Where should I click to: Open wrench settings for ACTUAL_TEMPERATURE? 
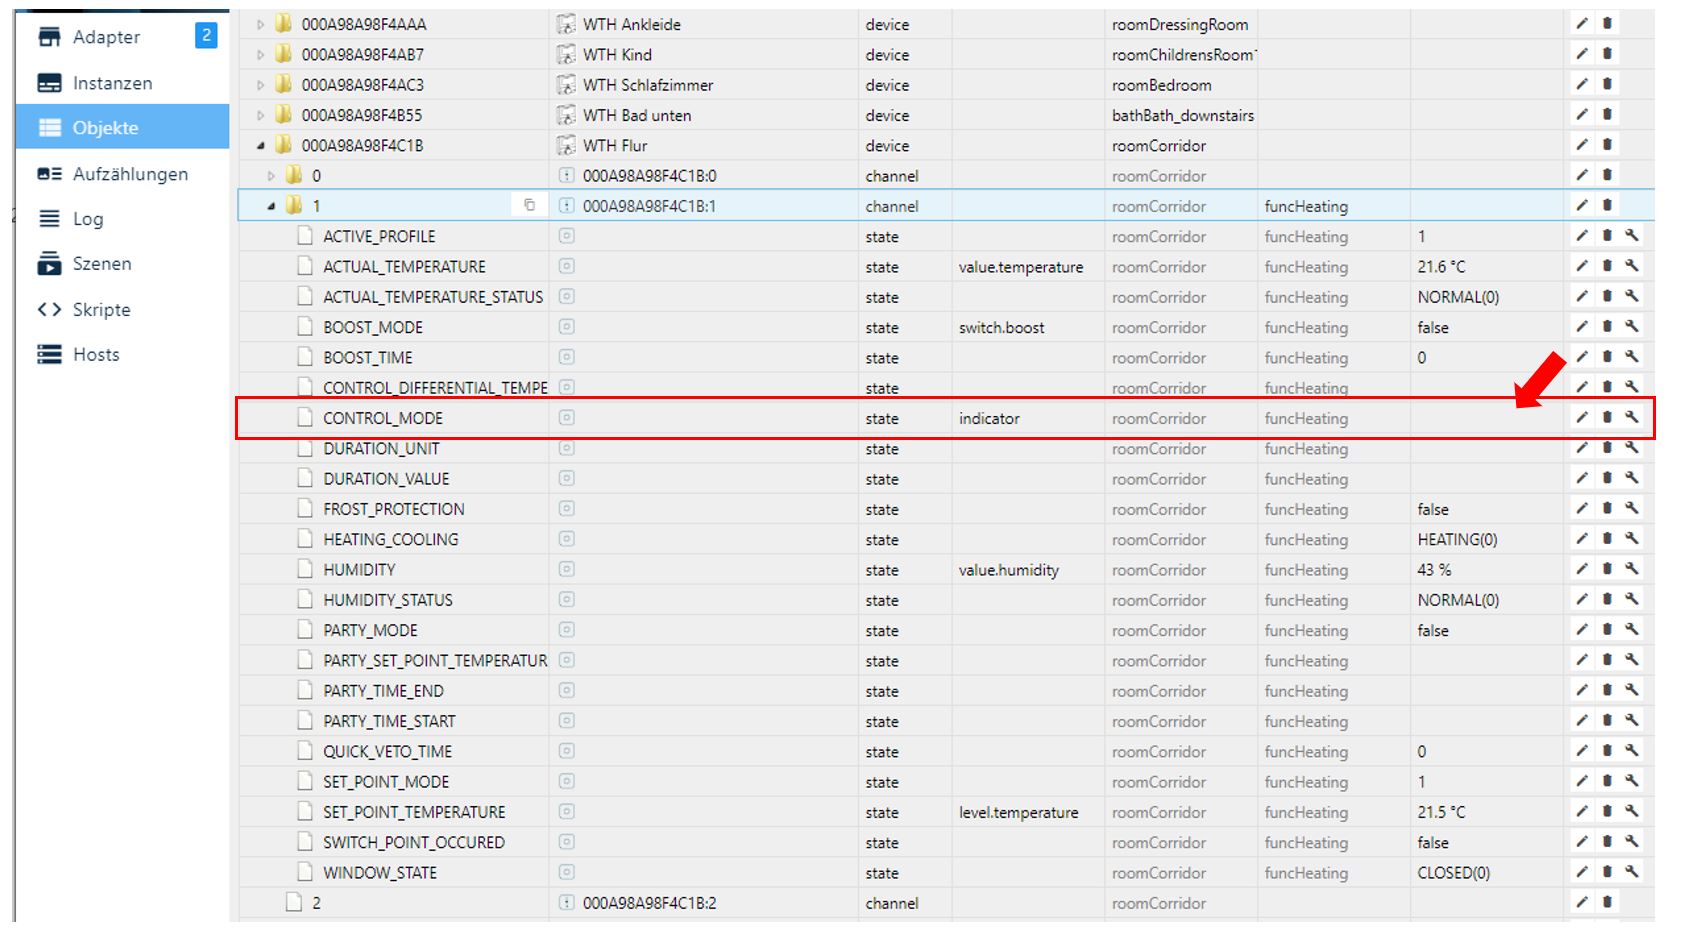[x=1631, y=266]
